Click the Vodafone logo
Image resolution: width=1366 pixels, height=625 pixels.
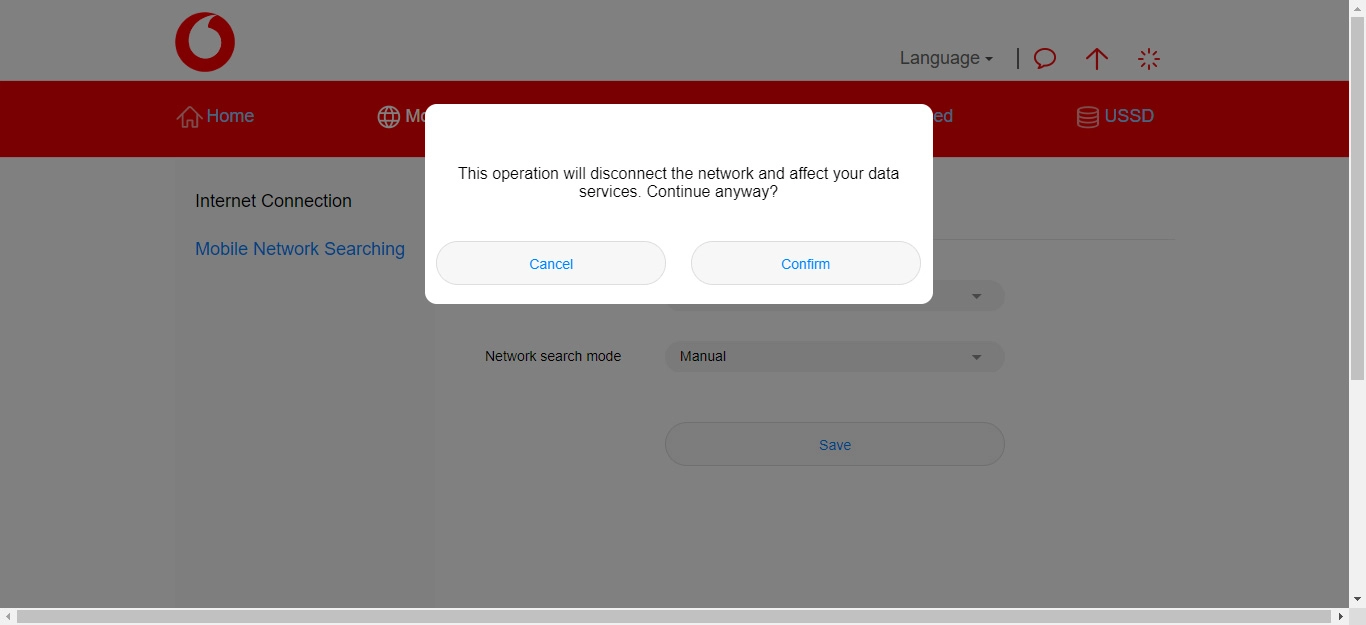(x=204, y=41)
